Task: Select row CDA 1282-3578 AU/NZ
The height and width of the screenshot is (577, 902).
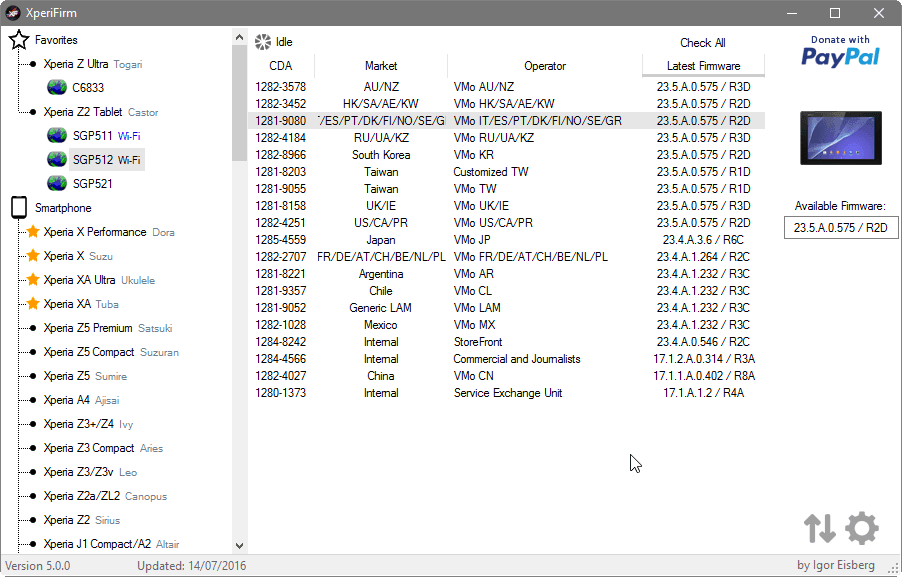Action: (506, 87)
